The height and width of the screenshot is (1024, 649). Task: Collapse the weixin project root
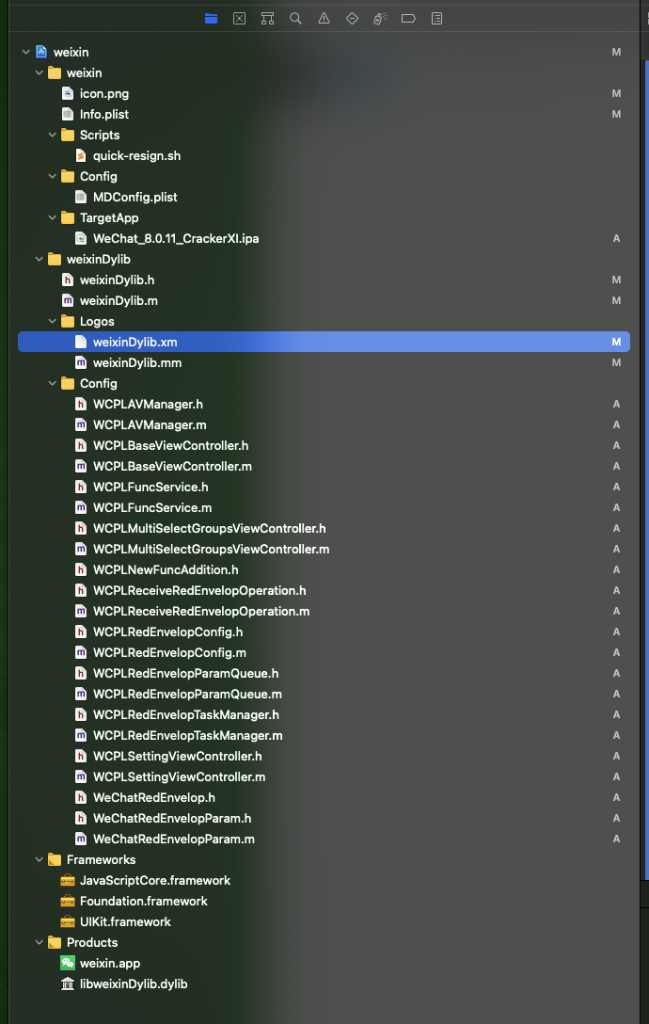[x=25, y=52]
